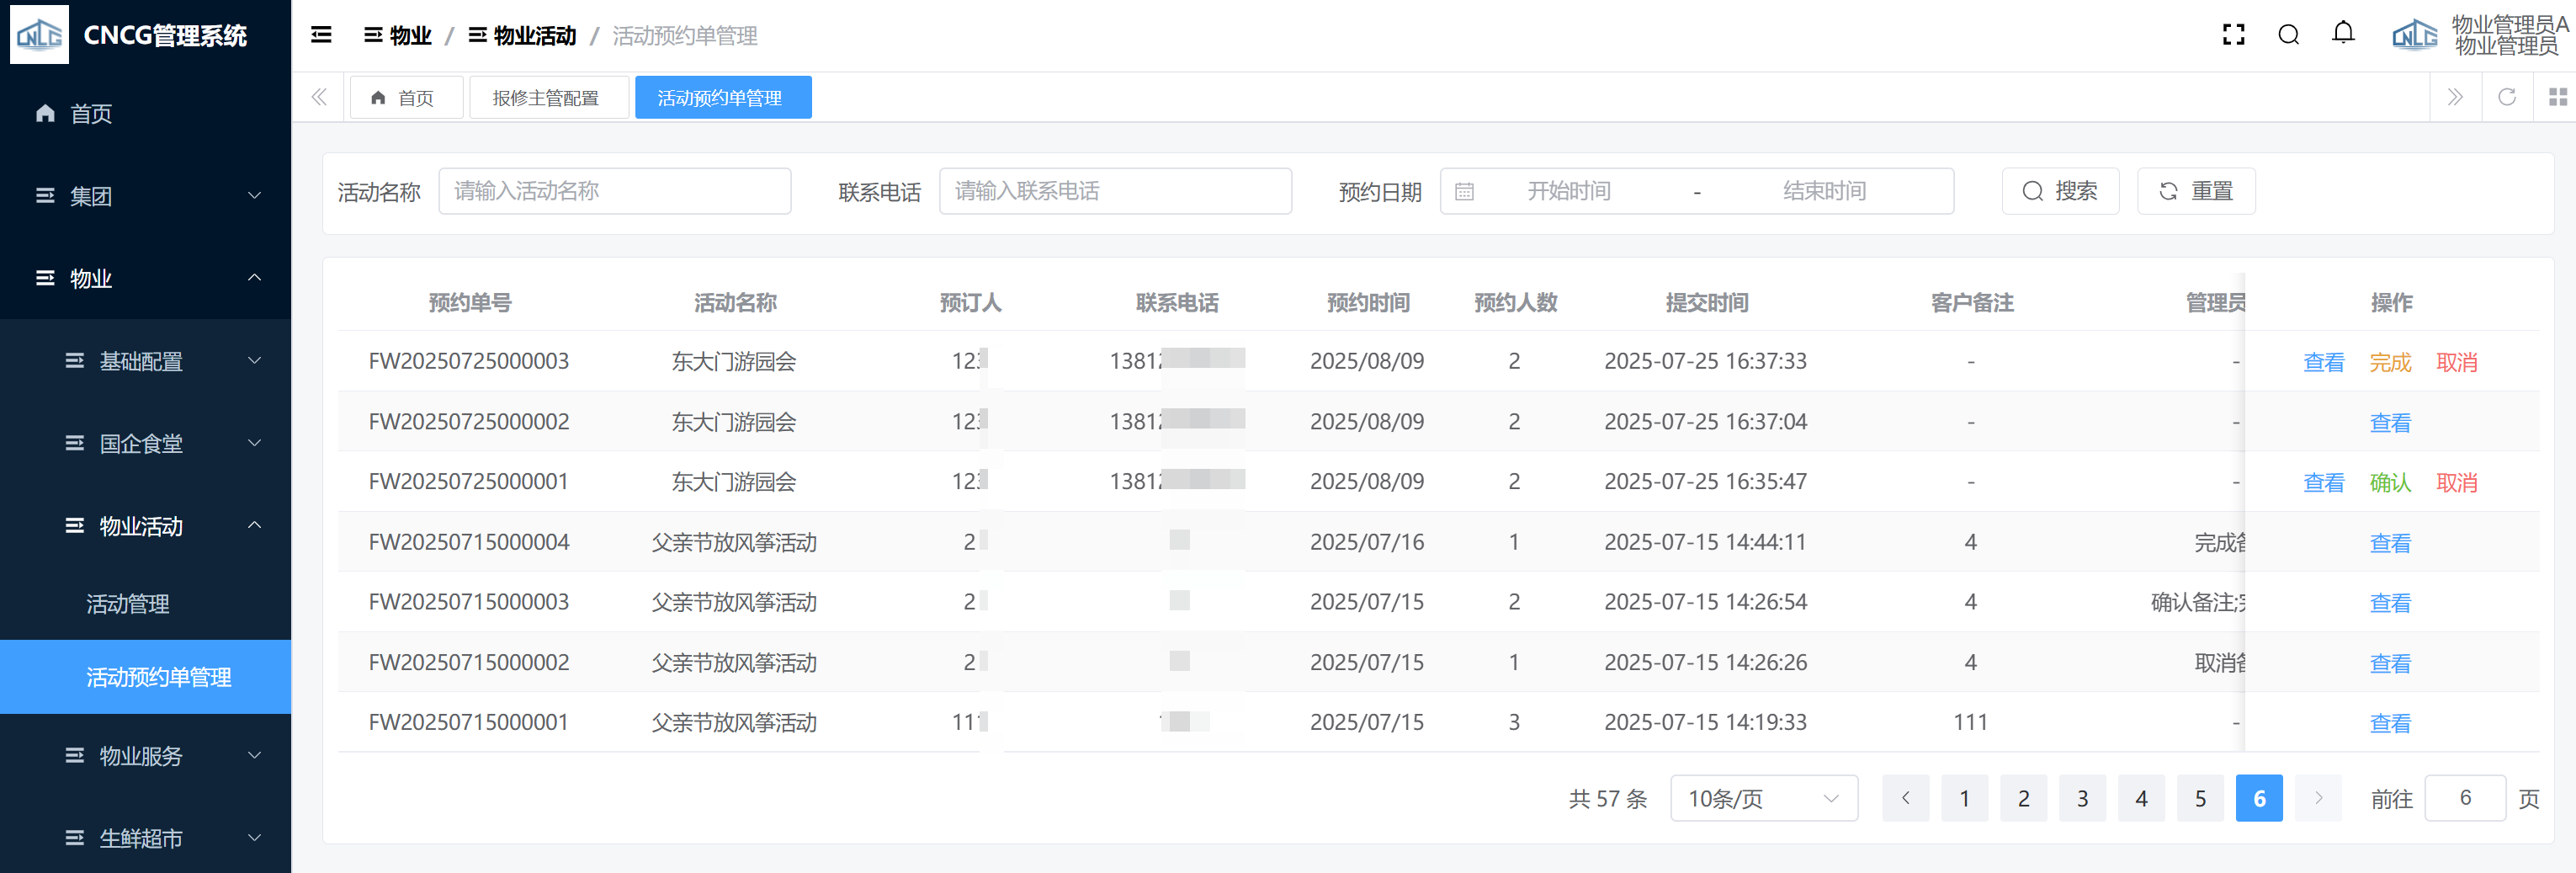Expand the 国企食堂 submenu
Viewport: 2576px width, 873px height.
pos(160,443)
